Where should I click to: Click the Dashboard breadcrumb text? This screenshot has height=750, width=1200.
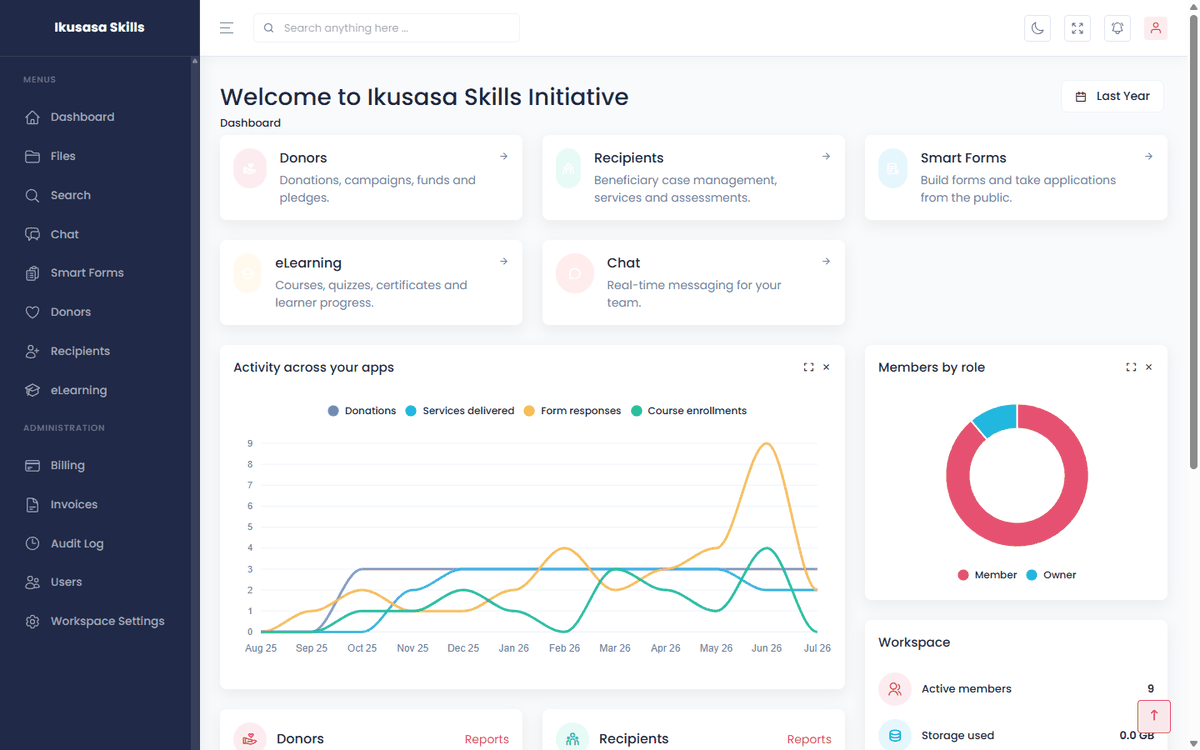click(x=250, y=123)
